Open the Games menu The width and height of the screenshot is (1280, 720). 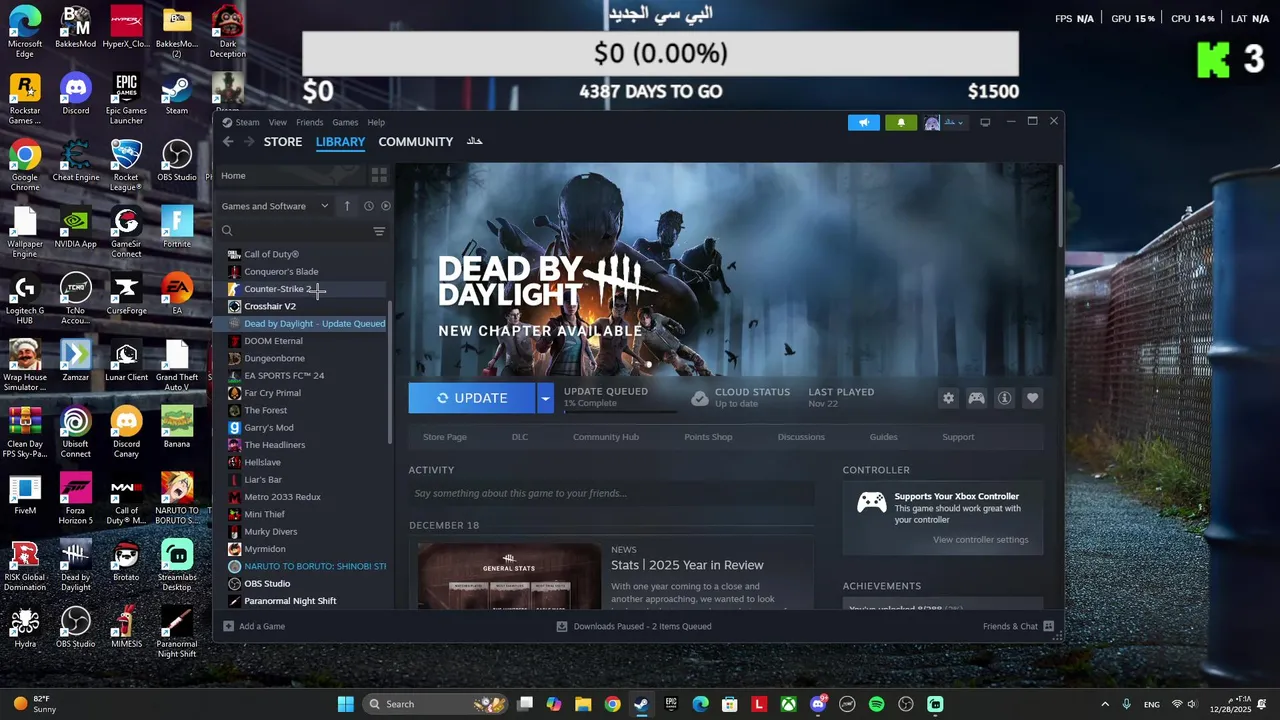tap(345, 122)
